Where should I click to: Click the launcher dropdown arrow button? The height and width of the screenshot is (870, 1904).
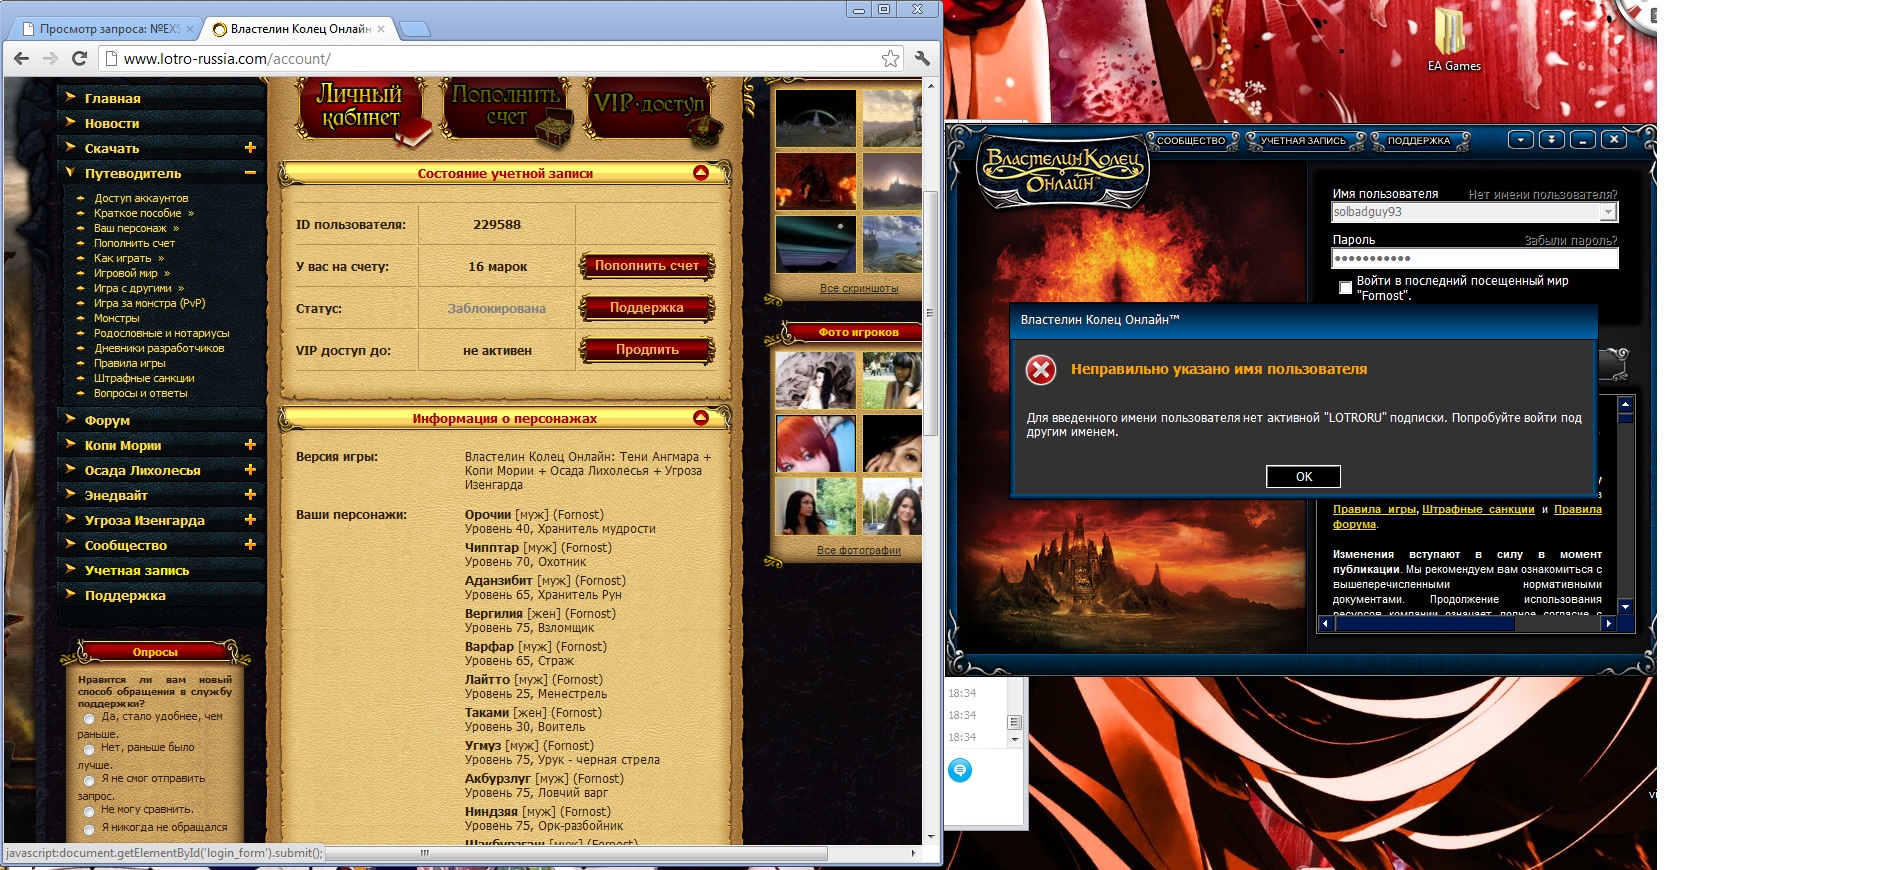(x=1521, y=140)
